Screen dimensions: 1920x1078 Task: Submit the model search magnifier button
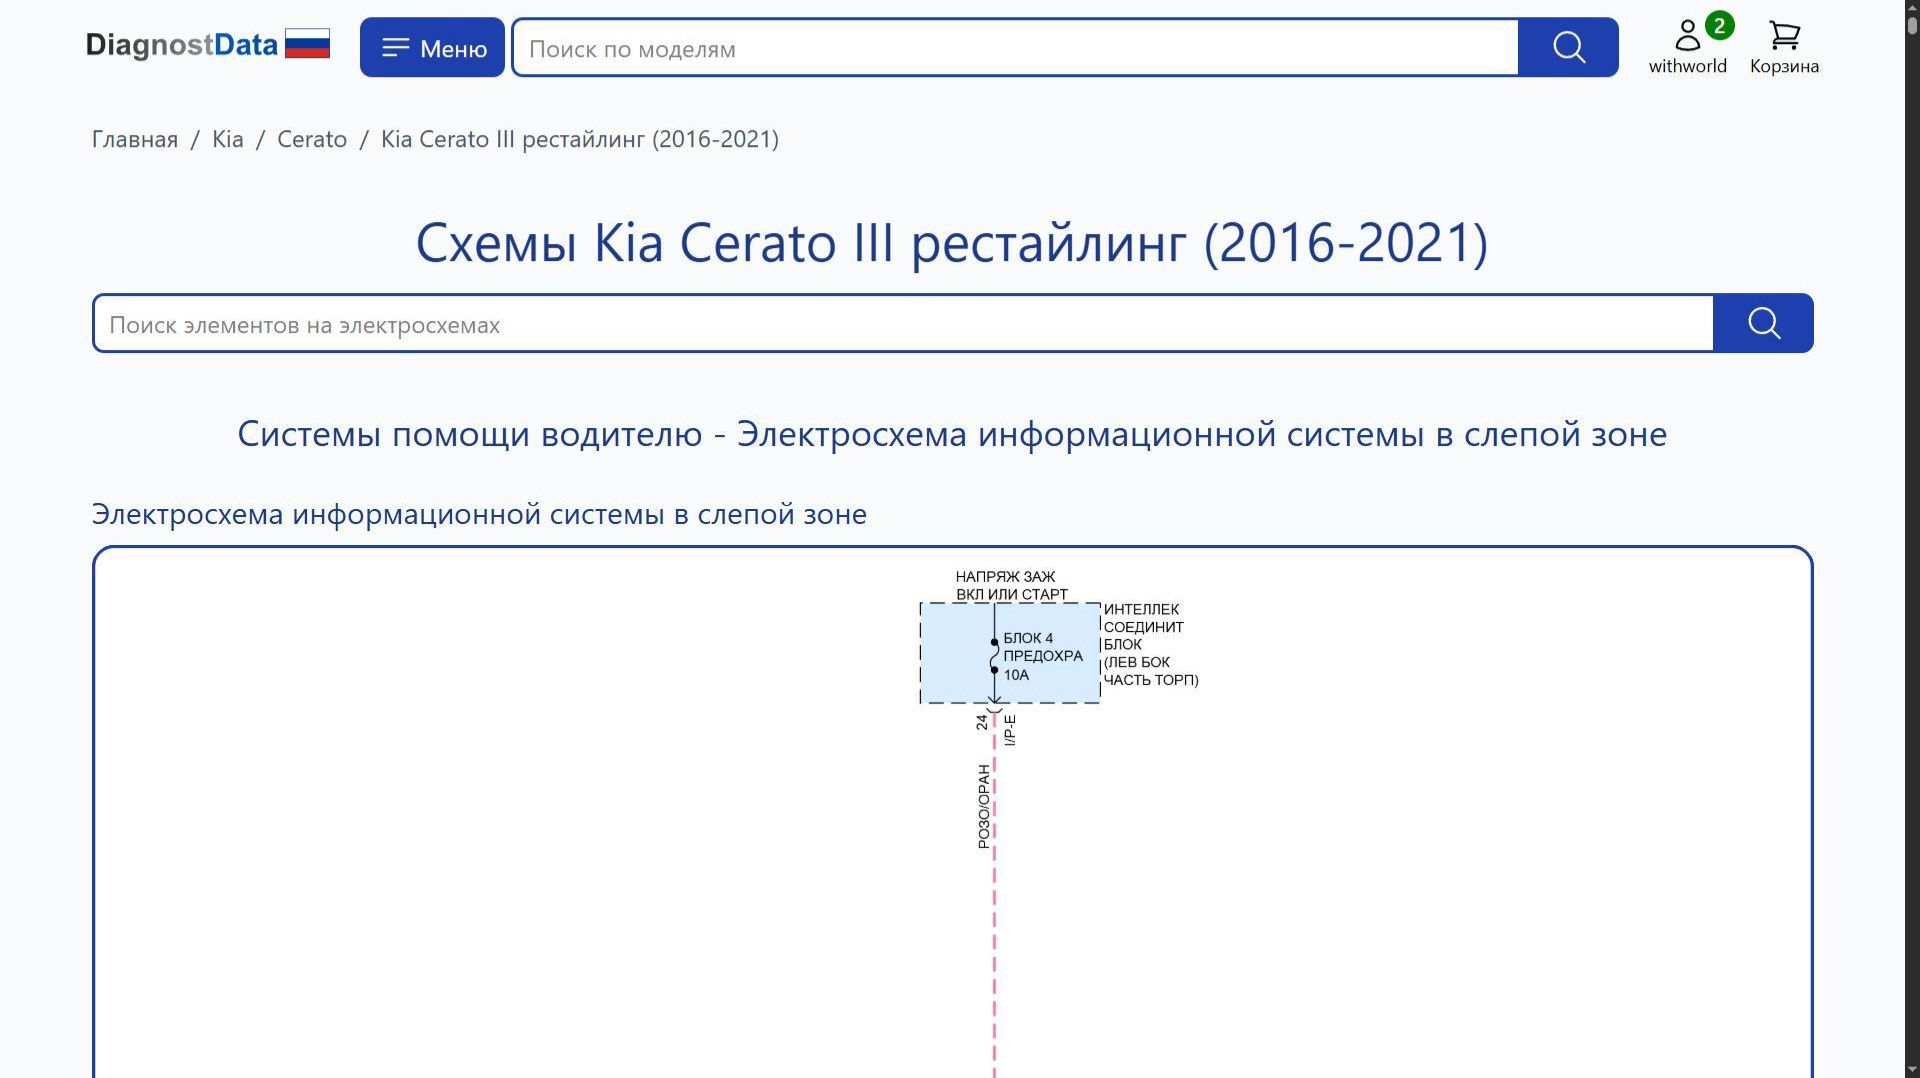1568,47
